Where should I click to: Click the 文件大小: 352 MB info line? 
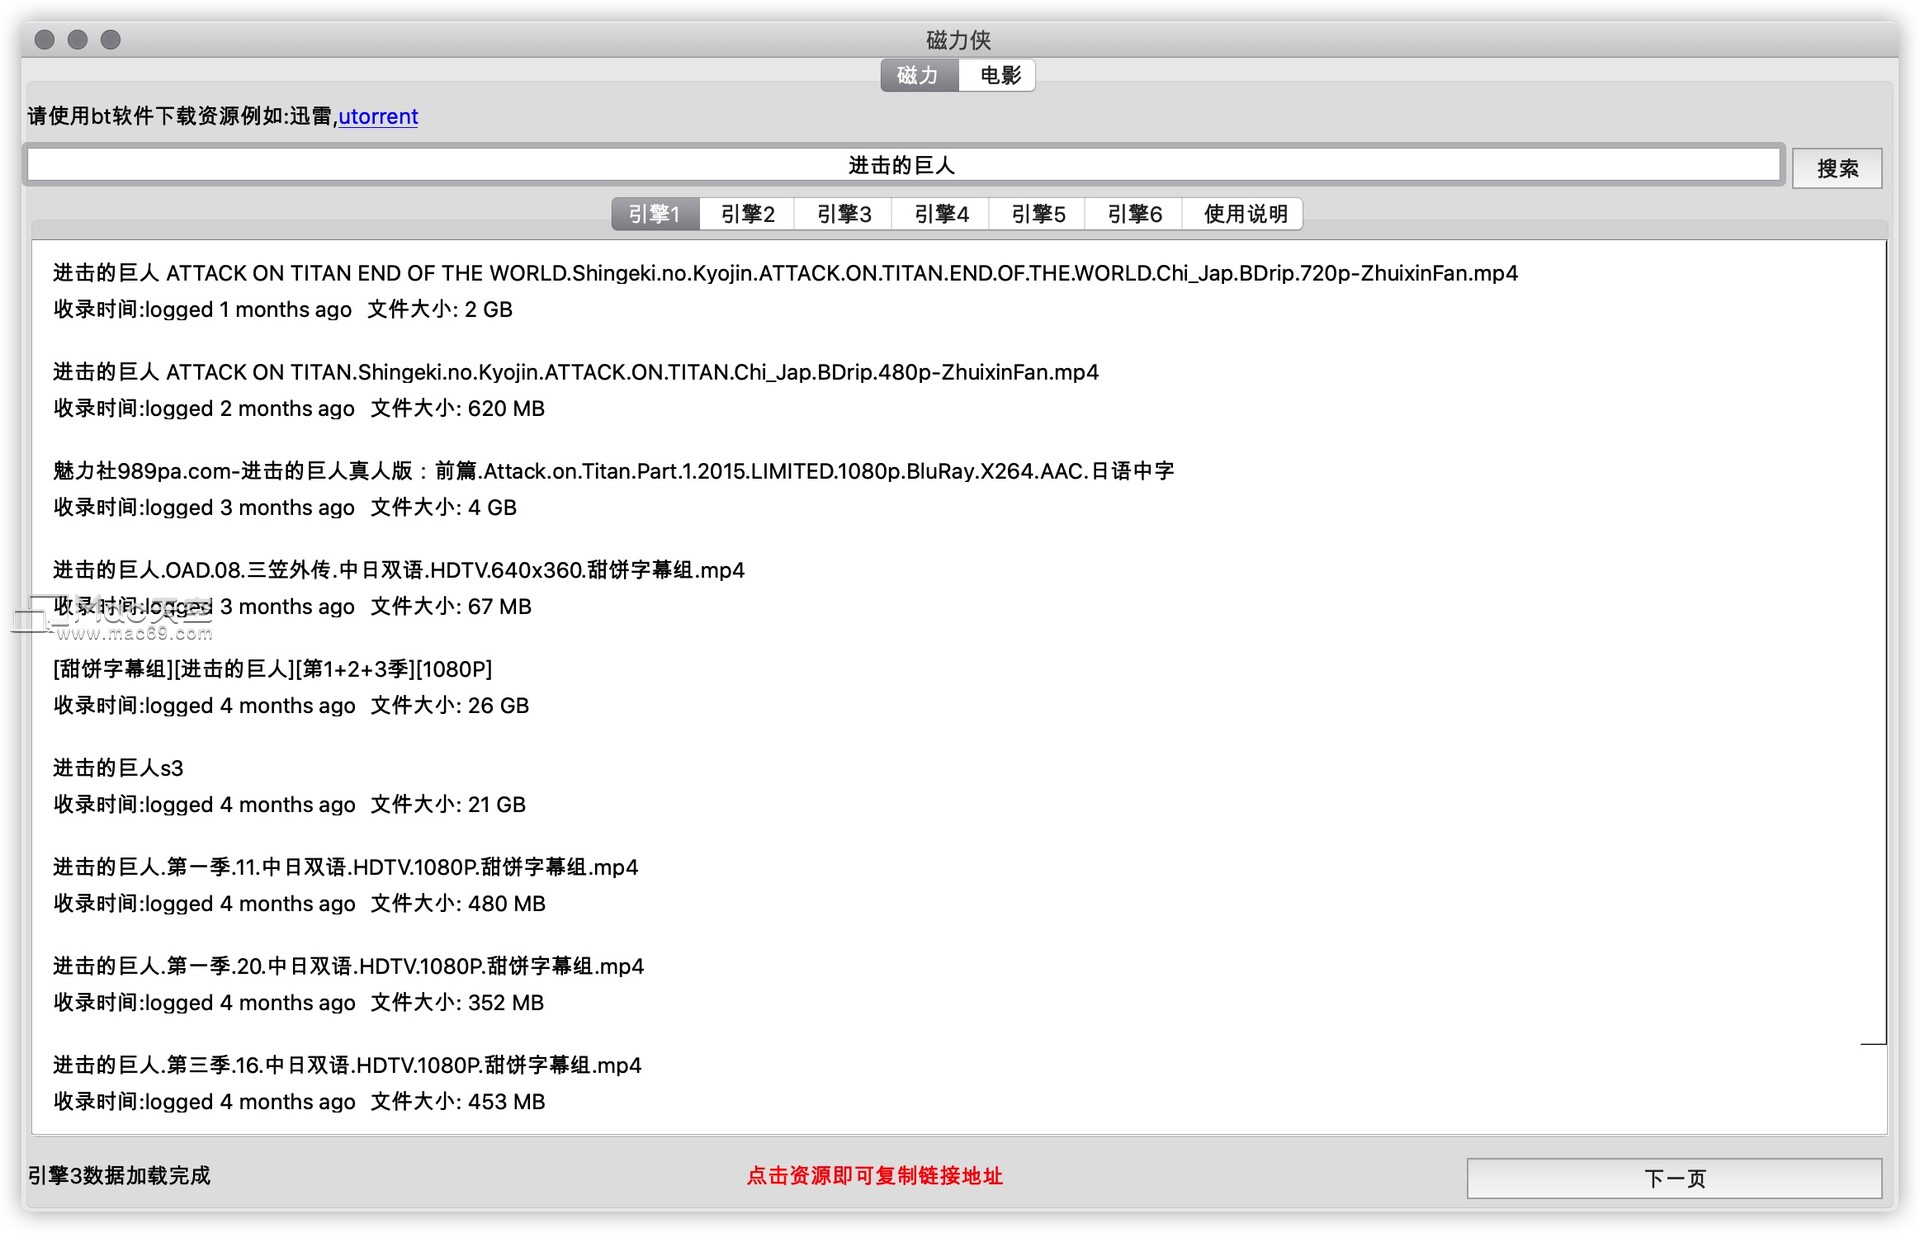pyautogui.click(x=298, y=1003)
